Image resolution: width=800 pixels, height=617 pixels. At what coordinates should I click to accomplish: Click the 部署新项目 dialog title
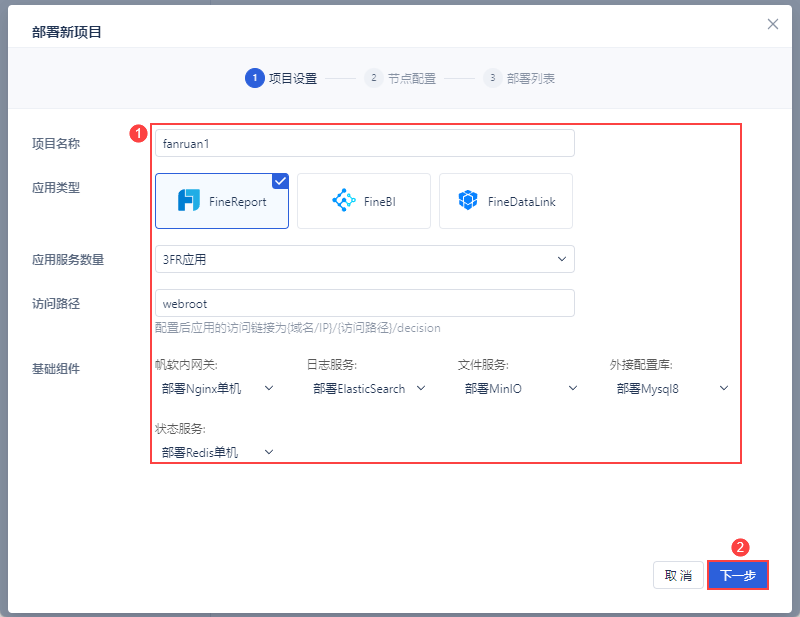coord(67,32)
